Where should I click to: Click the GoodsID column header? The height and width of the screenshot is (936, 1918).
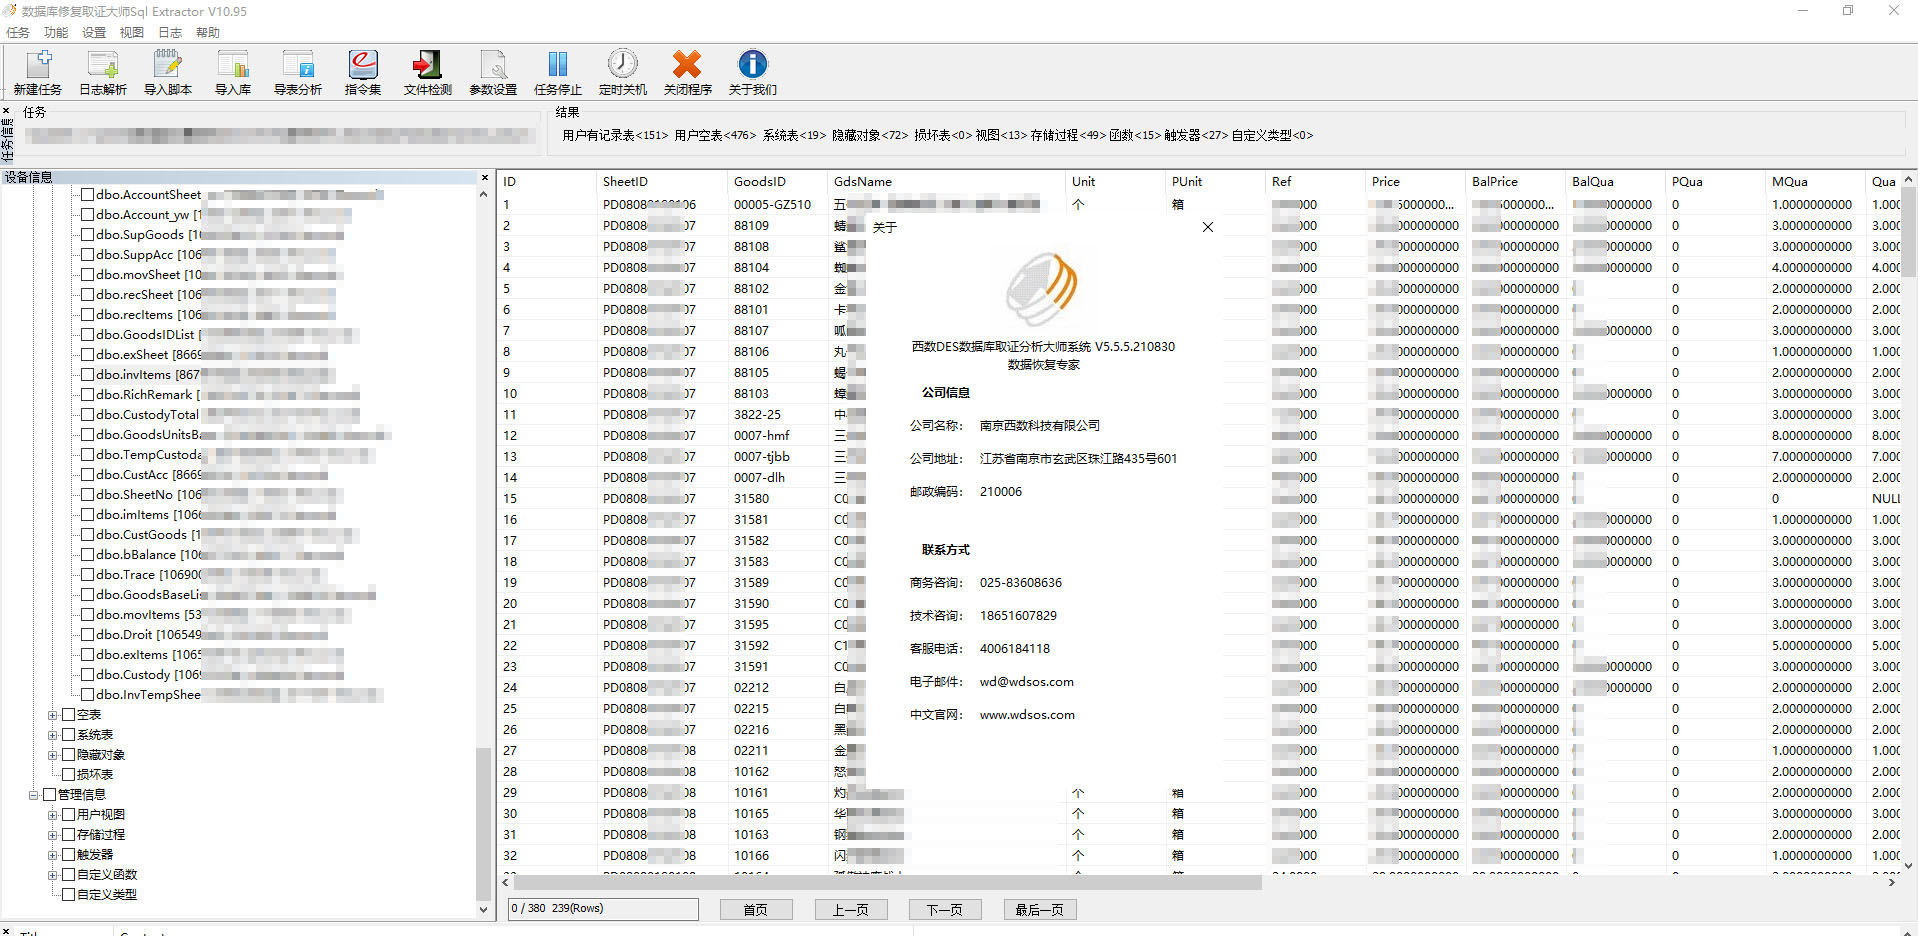point(777,182)
